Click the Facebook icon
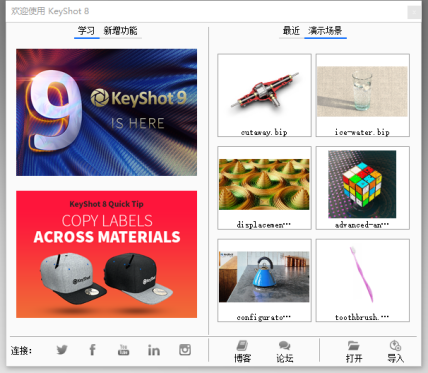This screenshot has height=373, width=428. point(92,350)
